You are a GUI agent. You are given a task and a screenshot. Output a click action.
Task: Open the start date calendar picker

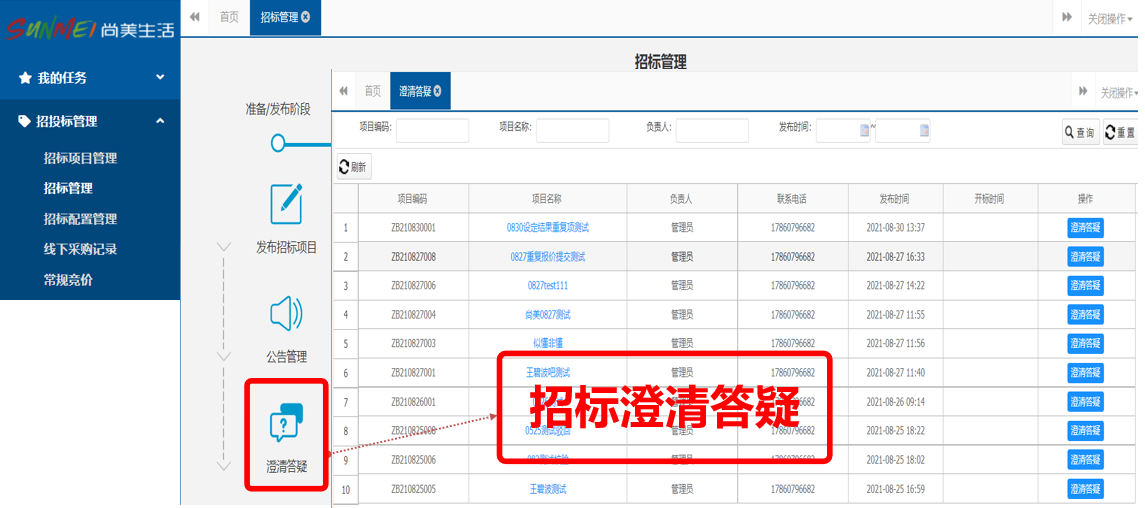865,131
